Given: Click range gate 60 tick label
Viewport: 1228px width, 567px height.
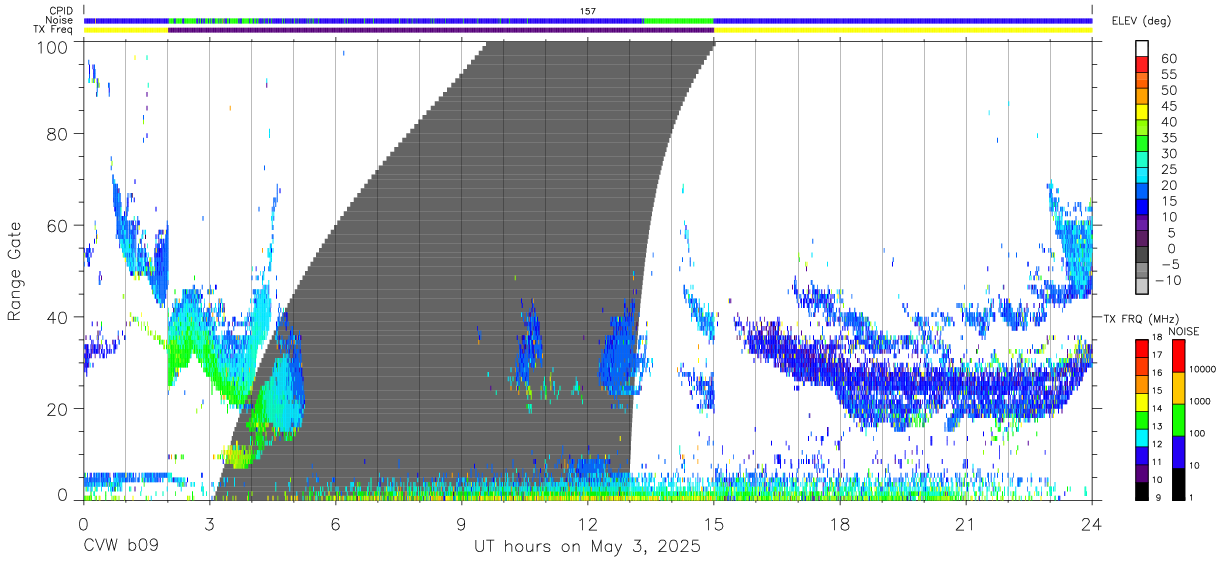Looking at the screenshot, I should [59, 225].
